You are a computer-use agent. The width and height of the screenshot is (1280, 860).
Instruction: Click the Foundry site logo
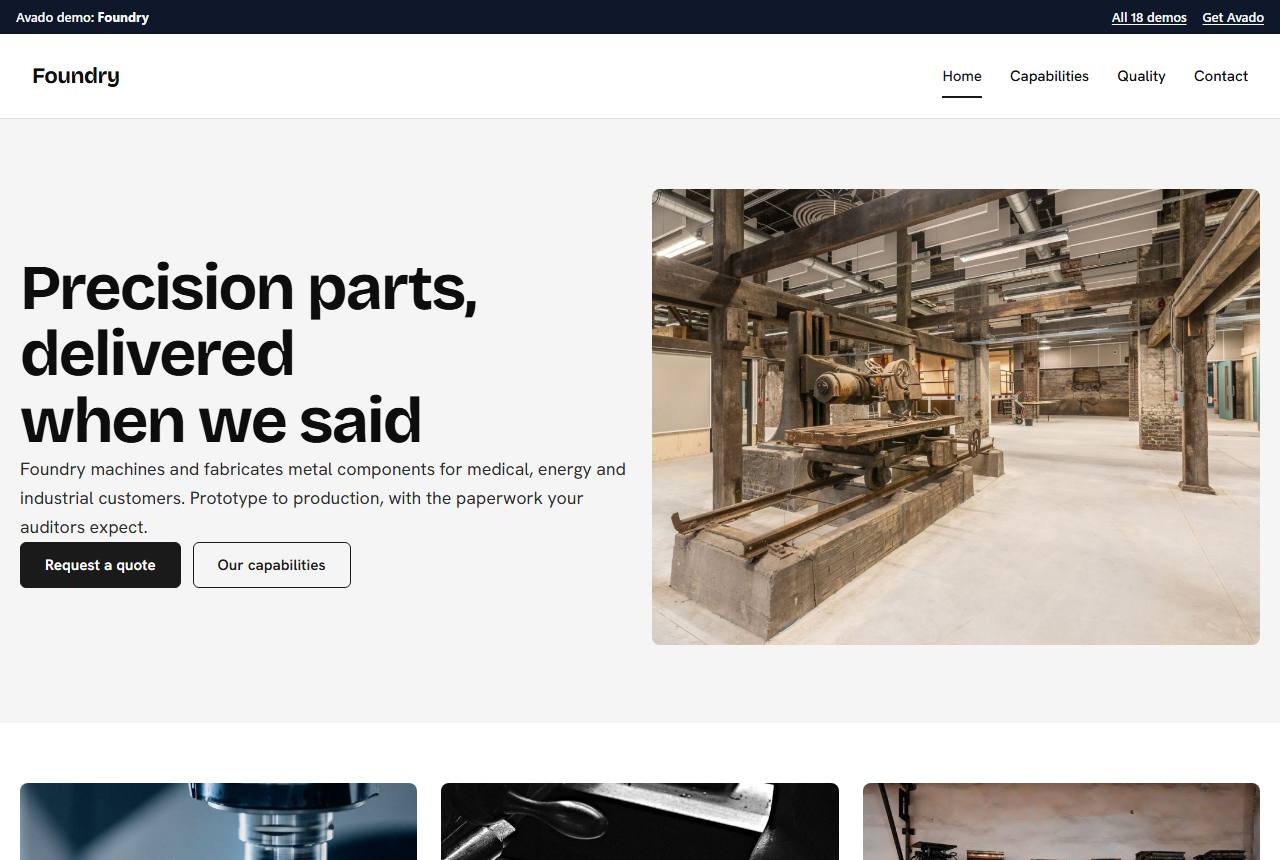(x=76, y=76)
